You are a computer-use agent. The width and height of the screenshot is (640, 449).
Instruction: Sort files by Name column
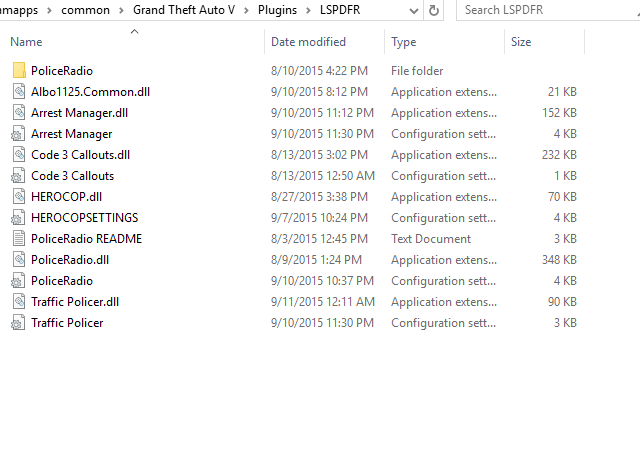[x=26, y=42]
